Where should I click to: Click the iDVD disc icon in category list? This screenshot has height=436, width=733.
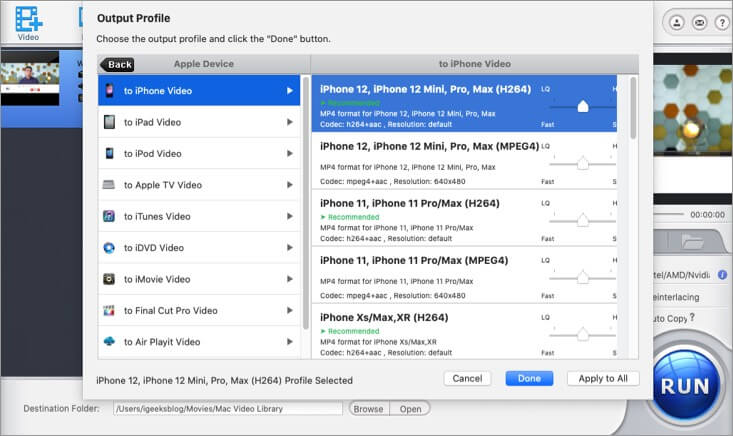coord(109,247)
